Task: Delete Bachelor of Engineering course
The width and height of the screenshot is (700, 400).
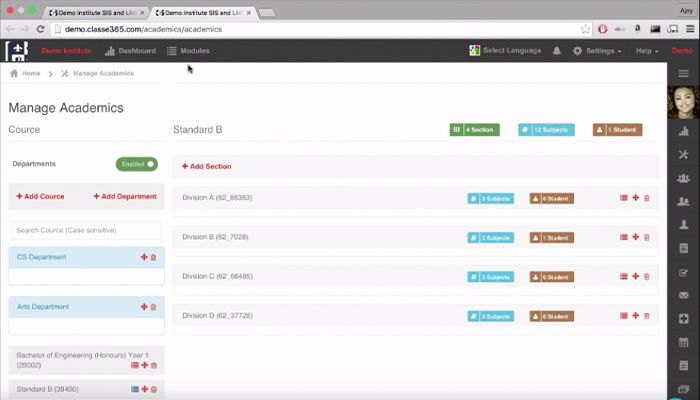Action: [x=154, y=365]
